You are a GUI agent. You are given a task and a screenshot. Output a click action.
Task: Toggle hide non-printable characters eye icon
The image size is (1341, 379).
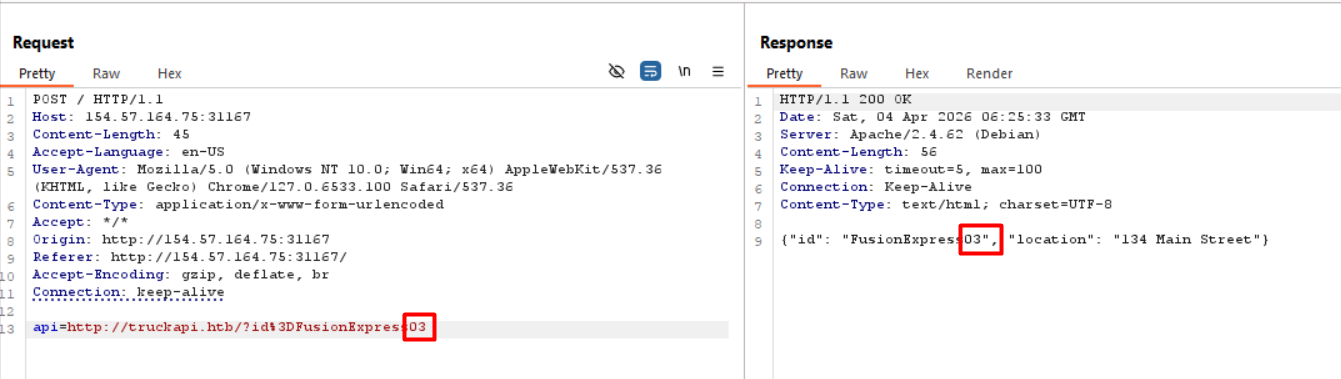[x=617, y=71]
